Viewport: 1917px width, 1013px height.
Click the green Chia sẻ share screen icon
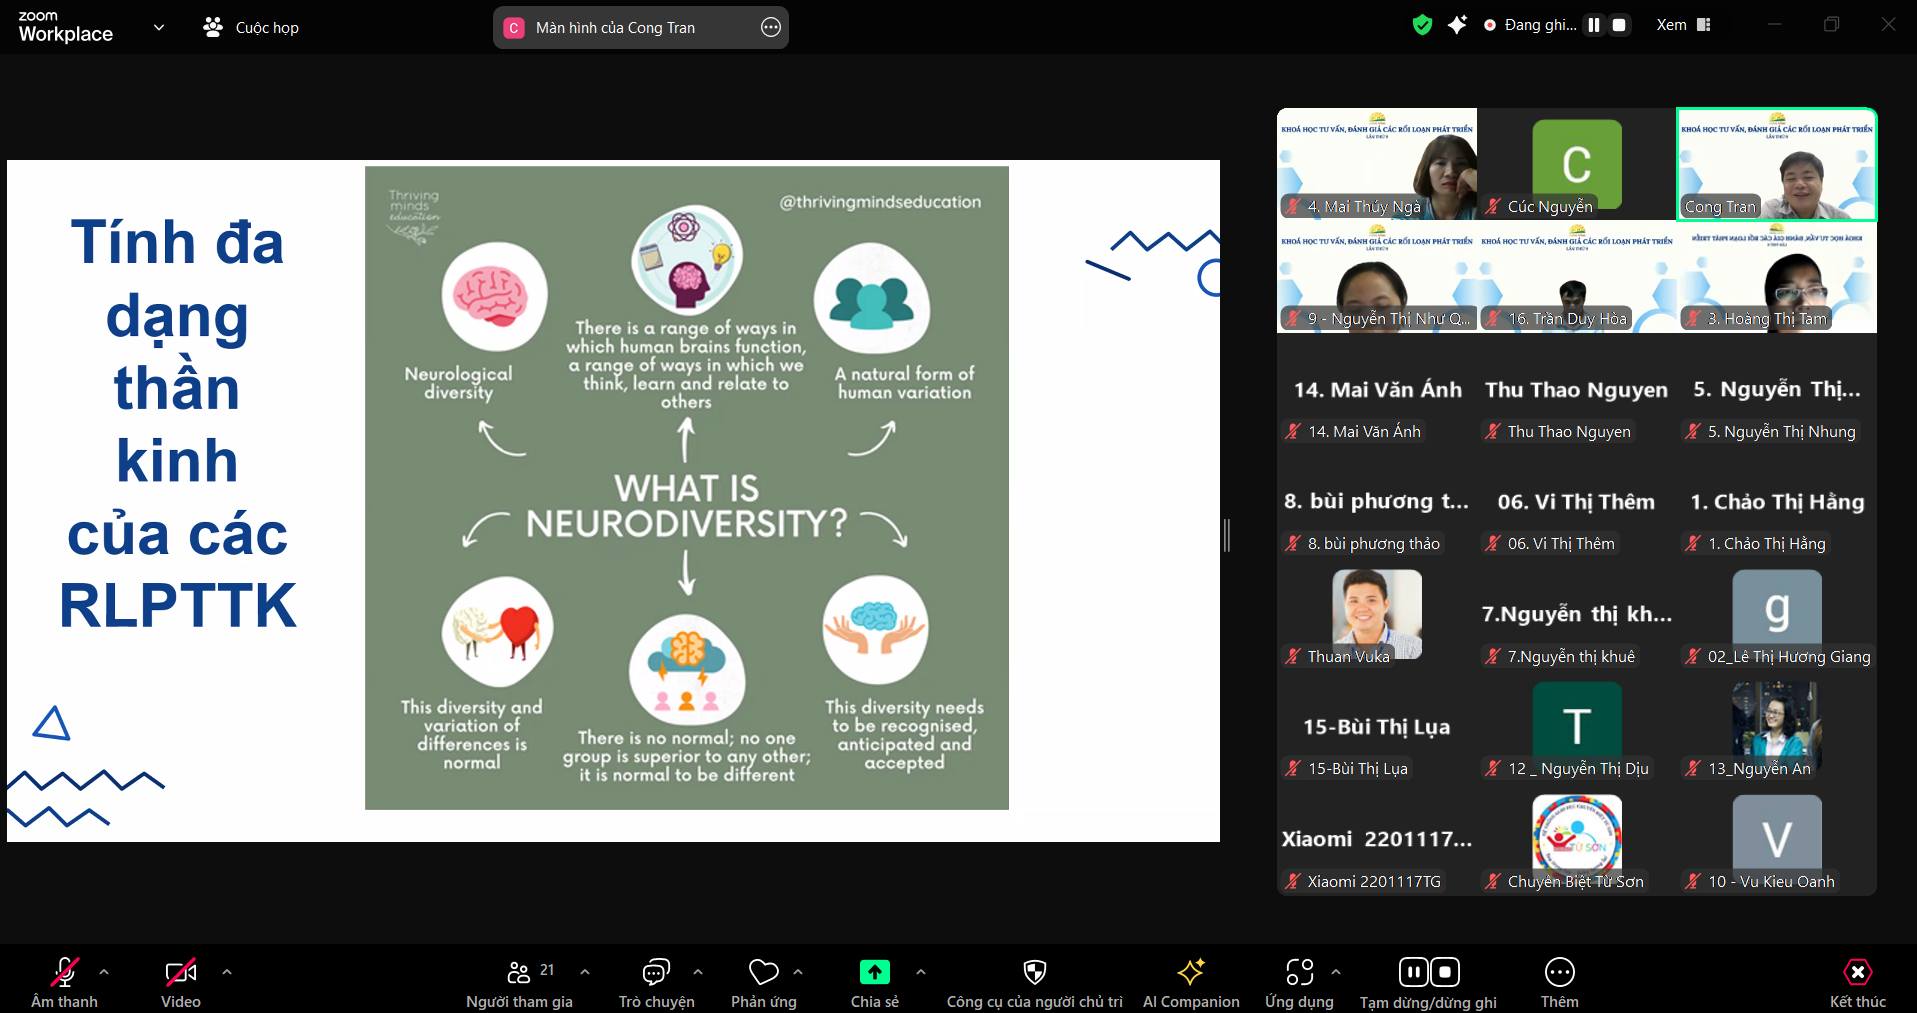[874, 973]
